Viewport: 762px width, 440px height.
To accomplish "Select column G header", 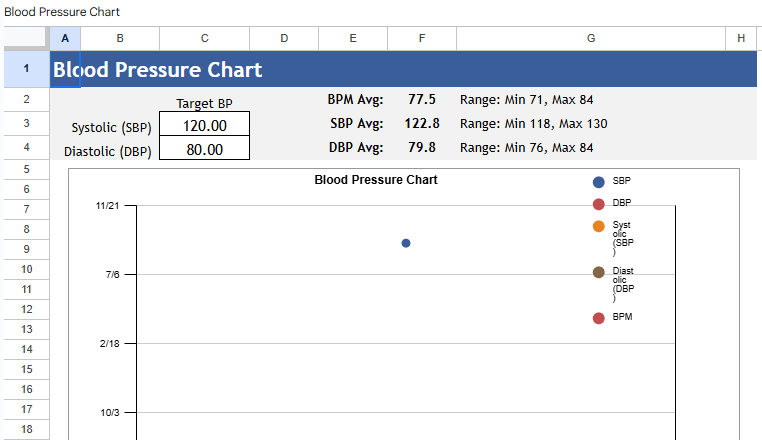I will pyautogui.click(x=590, y=38).
